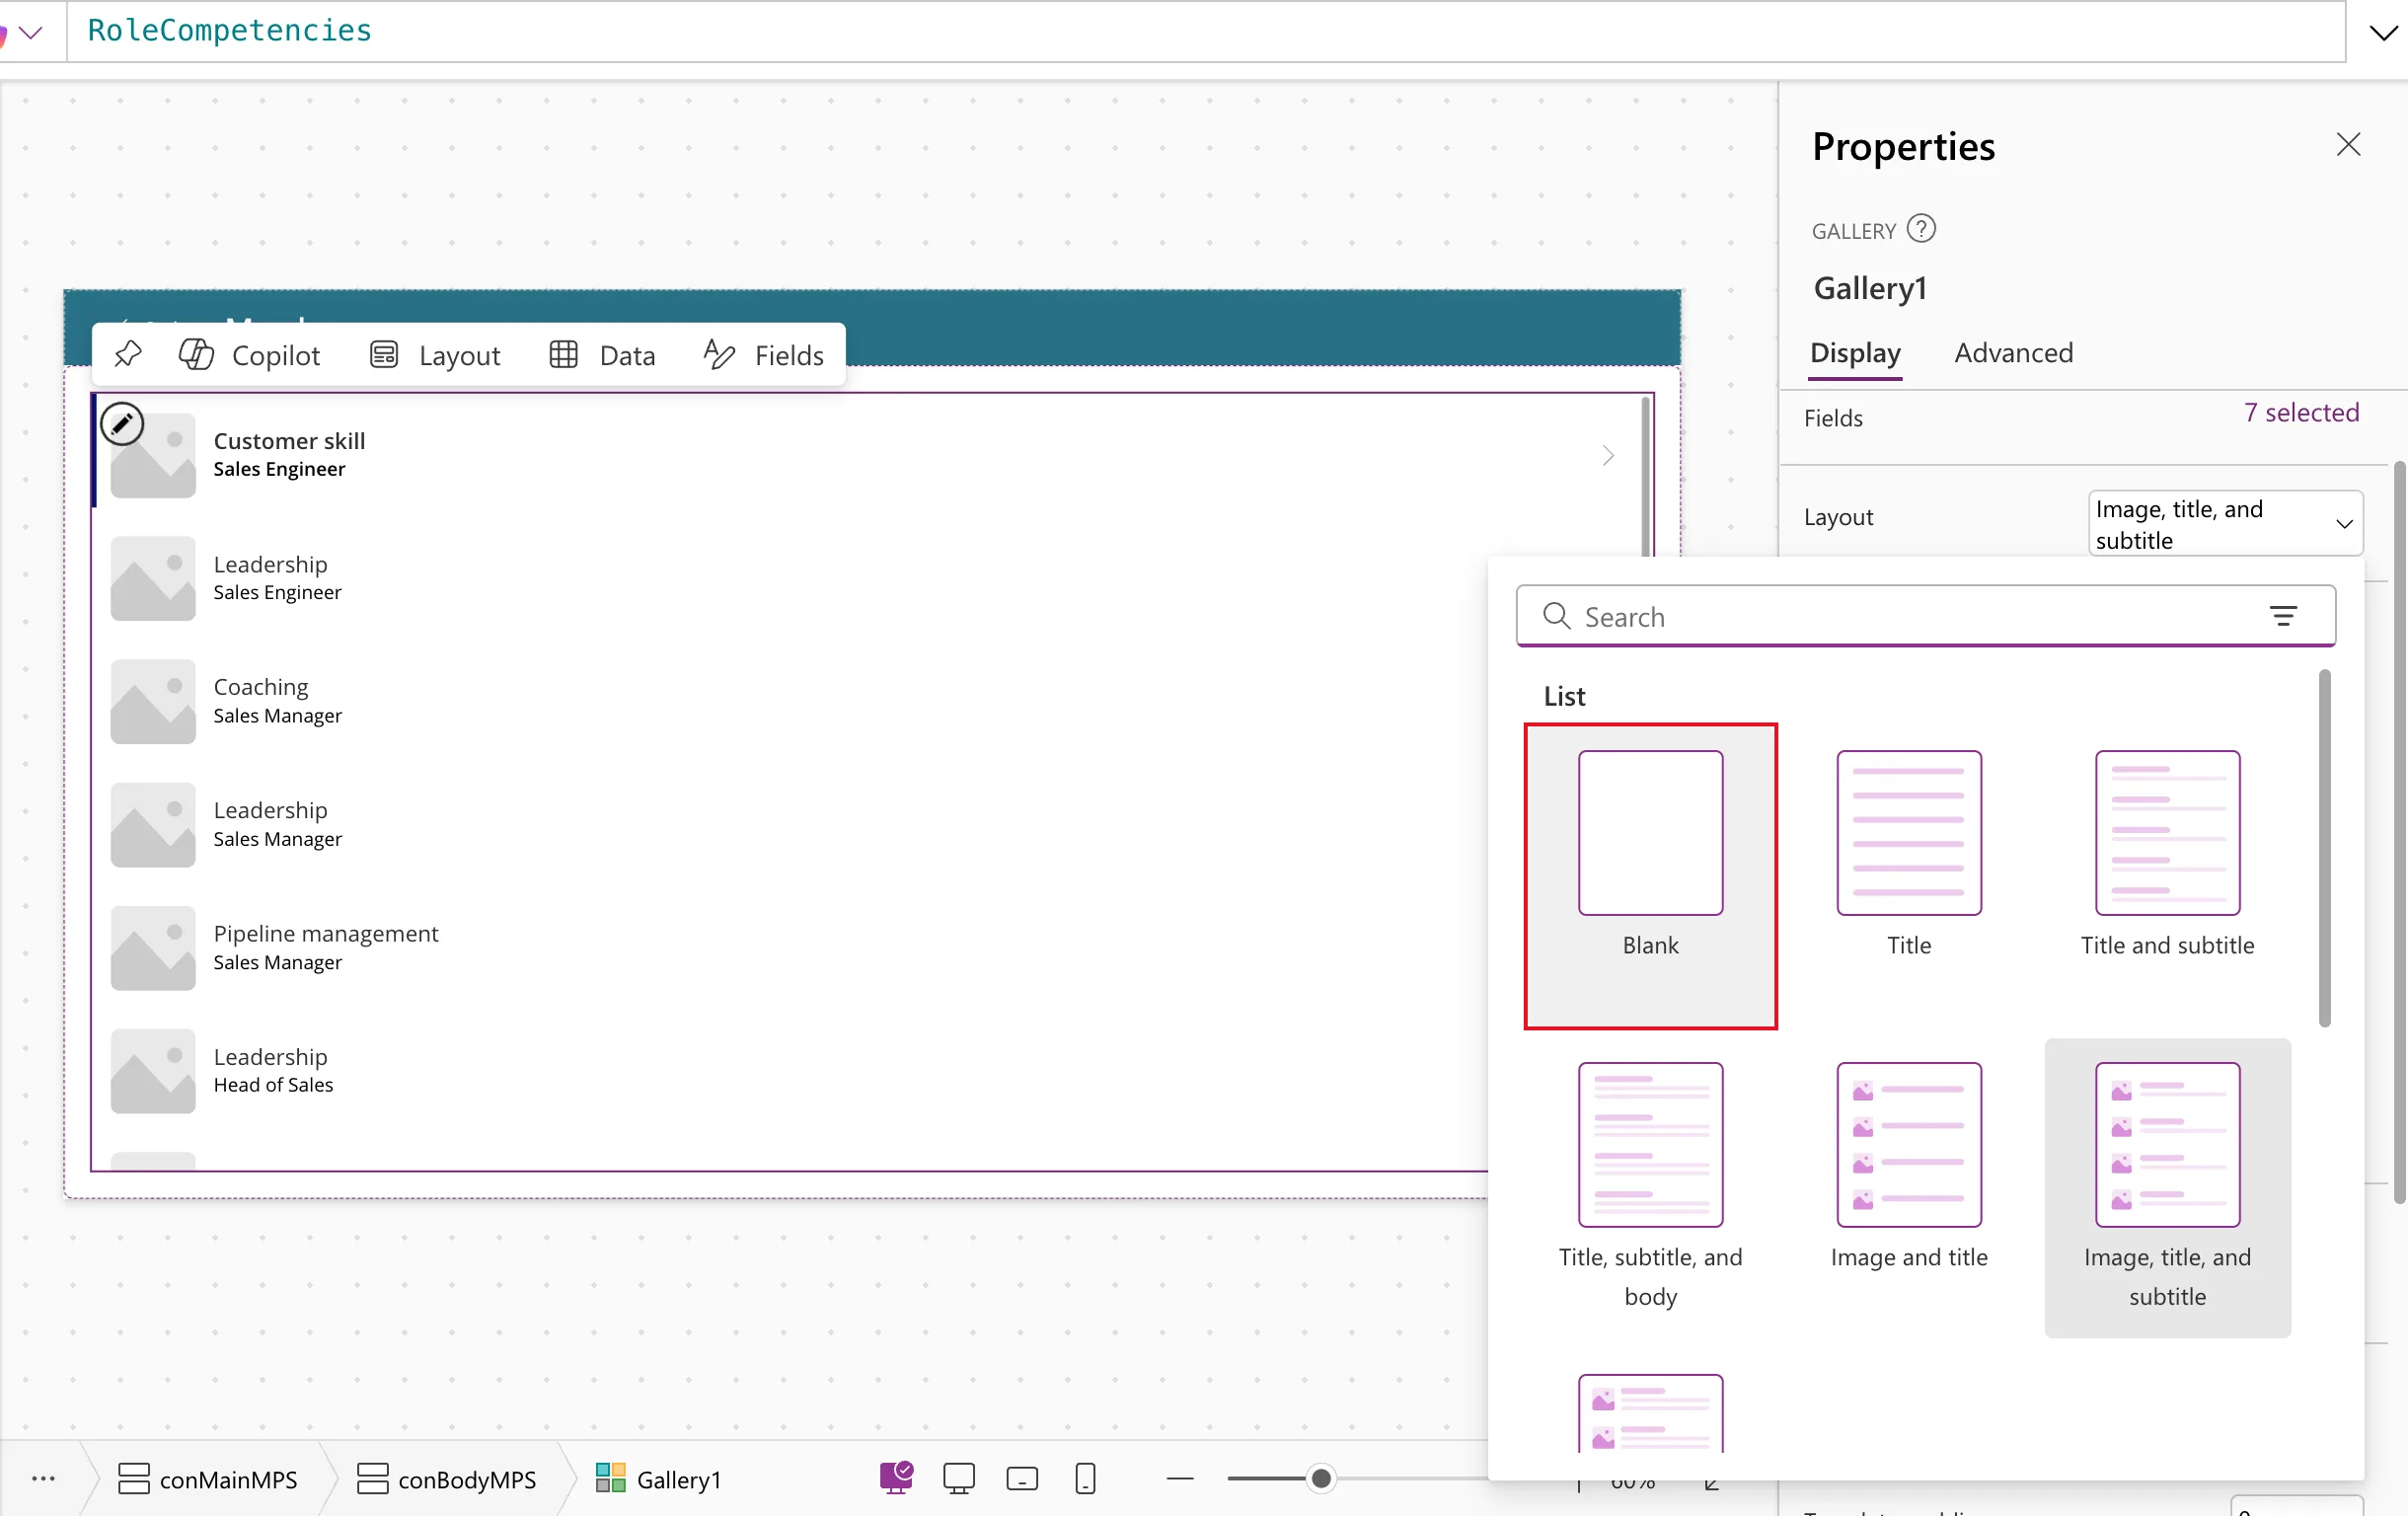Click the breadcrumb ellipsis button
2408x1516 pixels.
[x=43, y=1478]
